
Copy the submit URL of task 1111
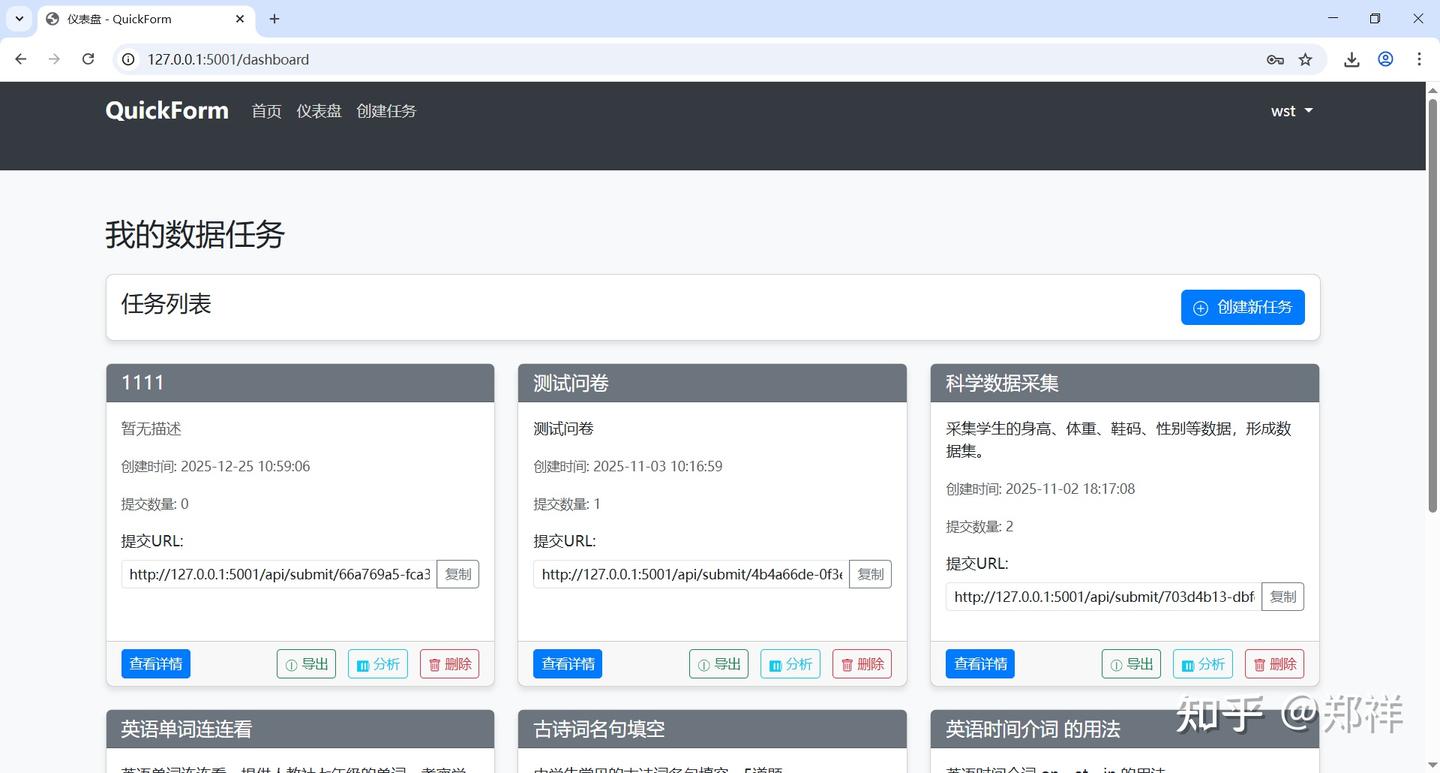[x=458, y=574]
